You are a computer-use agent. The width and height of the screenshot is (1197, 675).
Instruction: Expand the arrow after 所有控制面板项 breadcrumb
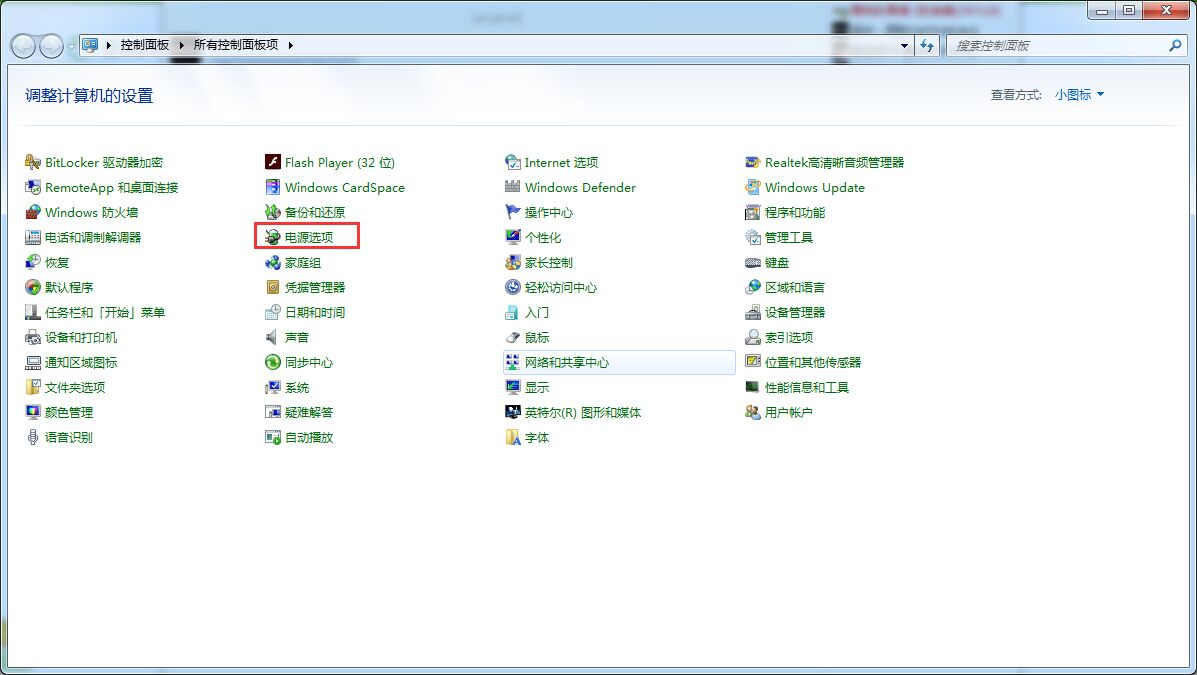(291, 45)
